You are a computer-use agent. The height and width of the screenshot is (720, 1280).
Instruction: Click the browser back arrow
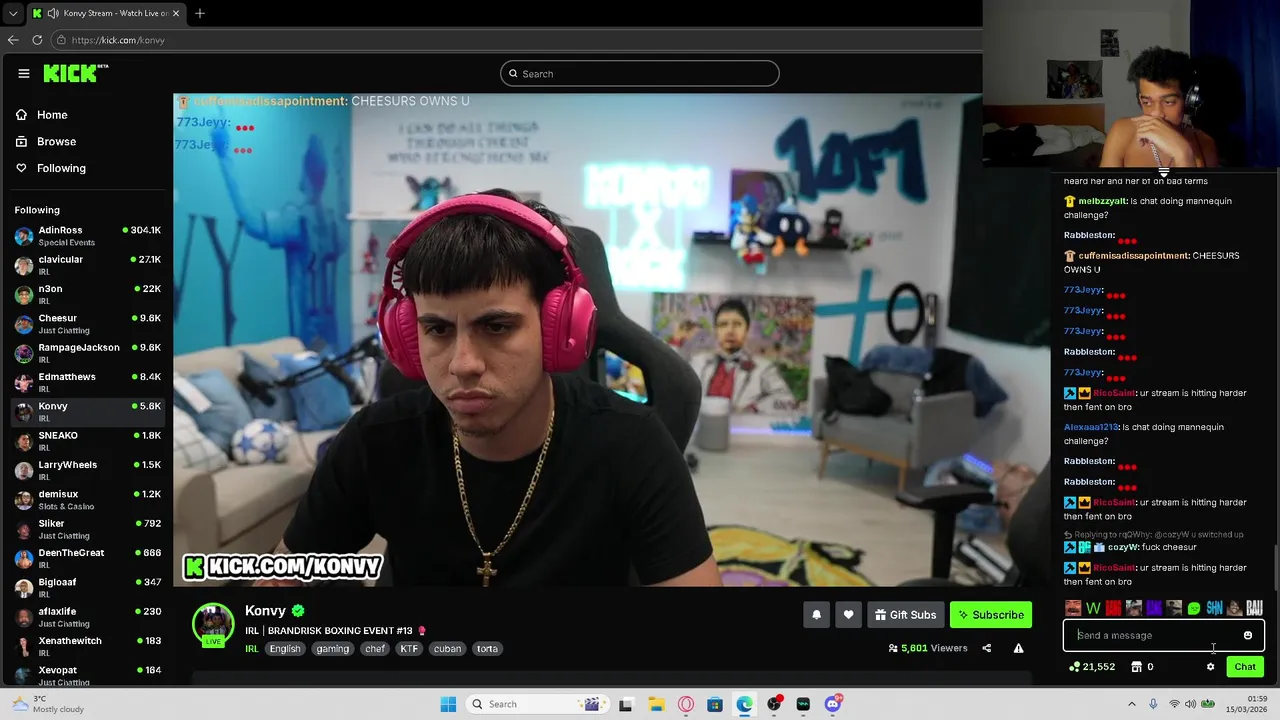[13, 40]
